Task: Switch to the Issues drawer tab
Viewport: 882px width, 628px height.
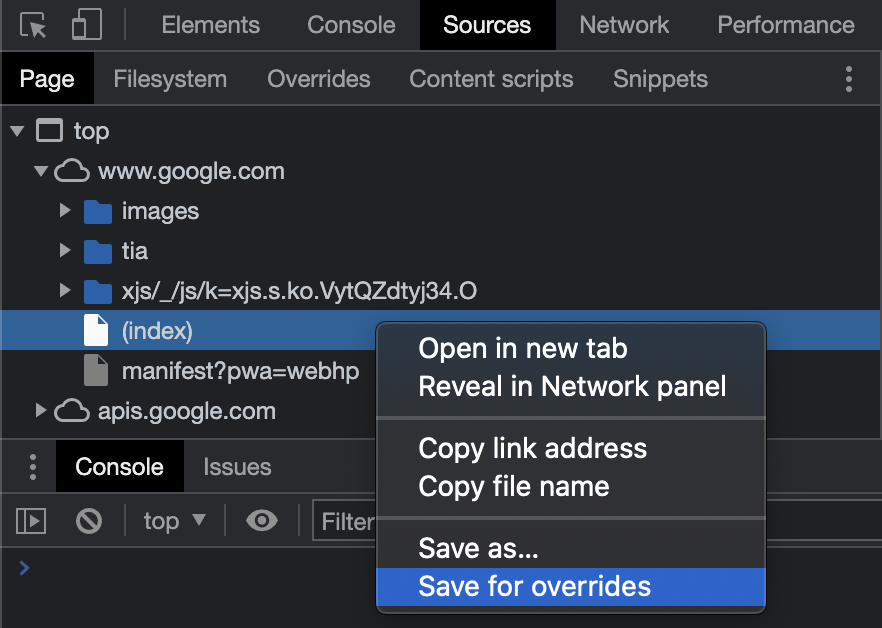Action: (237, 467)
